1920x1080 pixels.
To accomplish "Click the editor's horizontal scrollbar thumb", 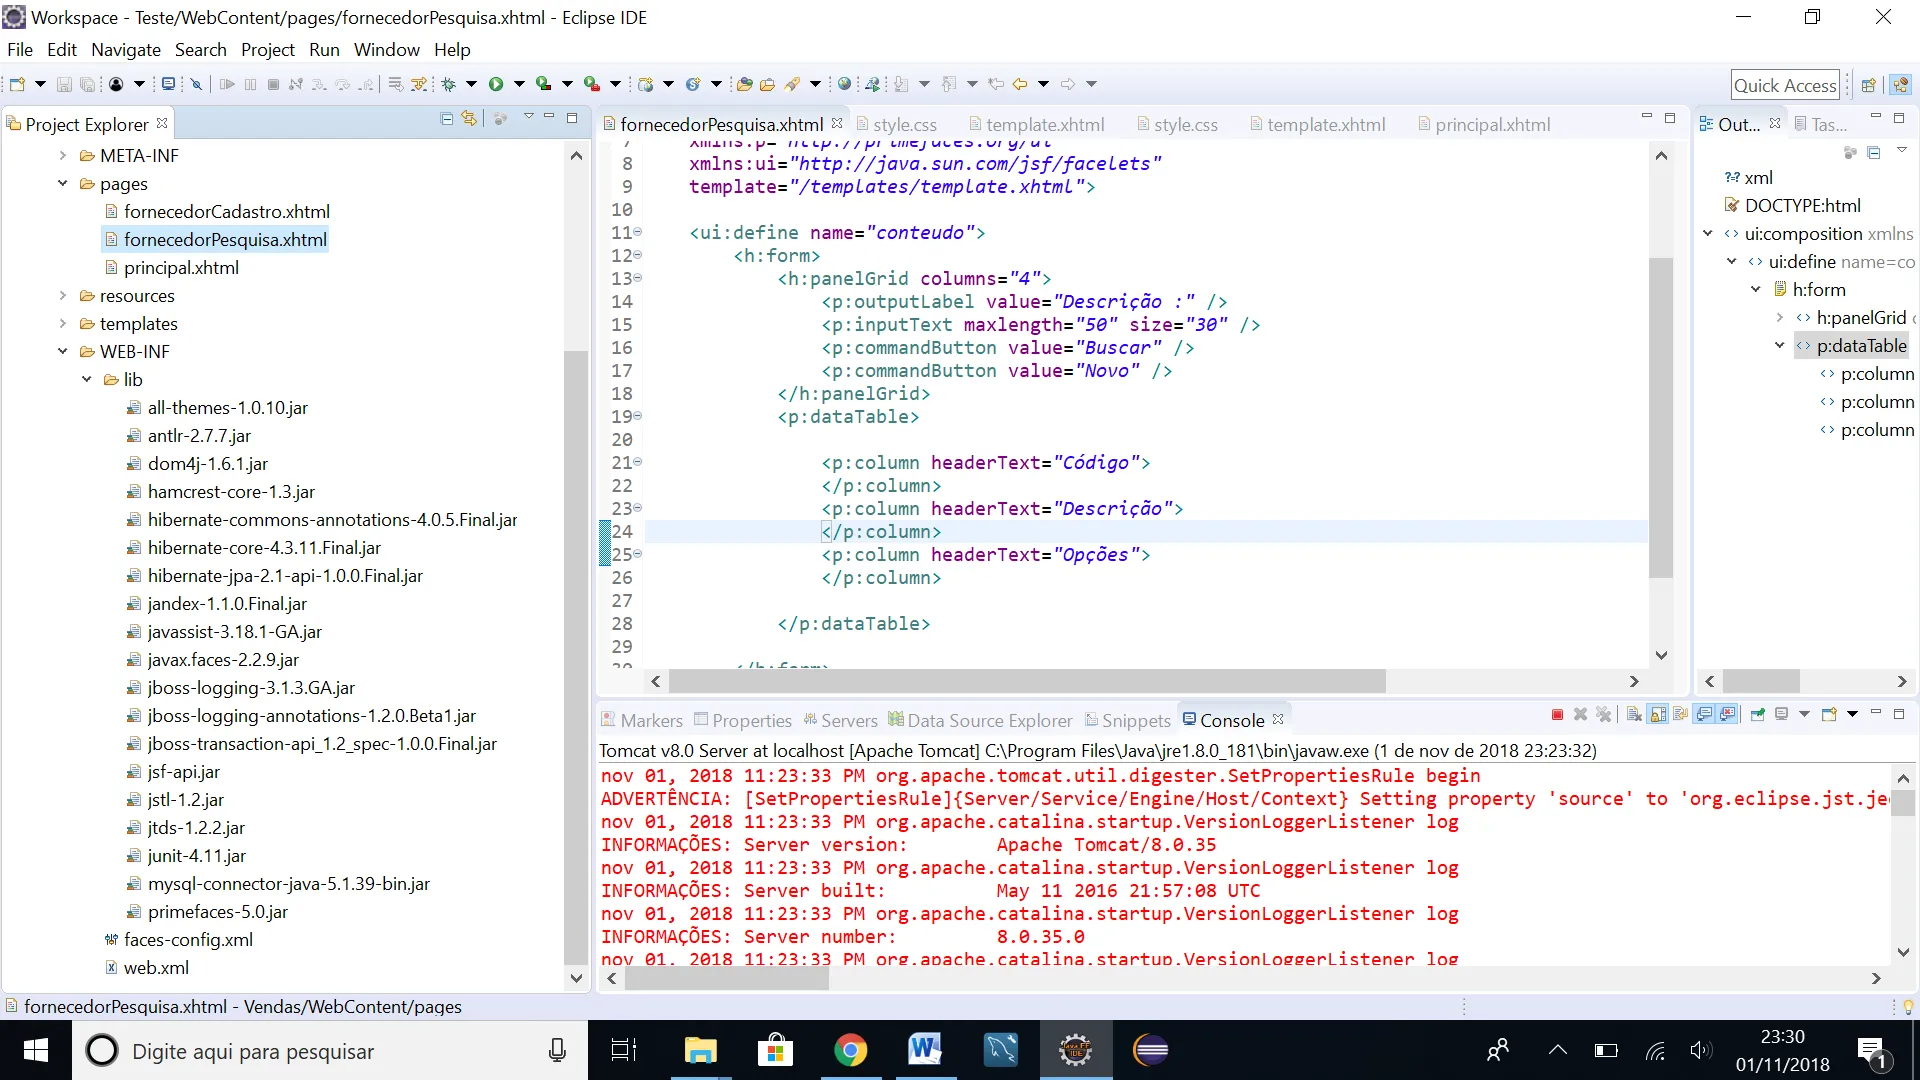I will click(1027, 682).
